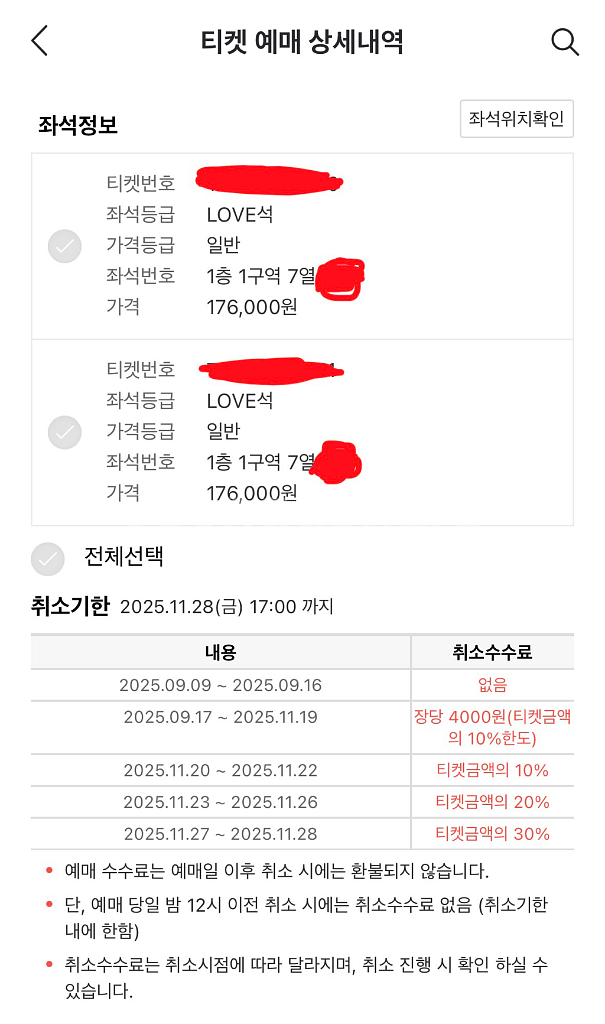
Task: Click the 취소수수료 column header
Action: coord(492,653)
